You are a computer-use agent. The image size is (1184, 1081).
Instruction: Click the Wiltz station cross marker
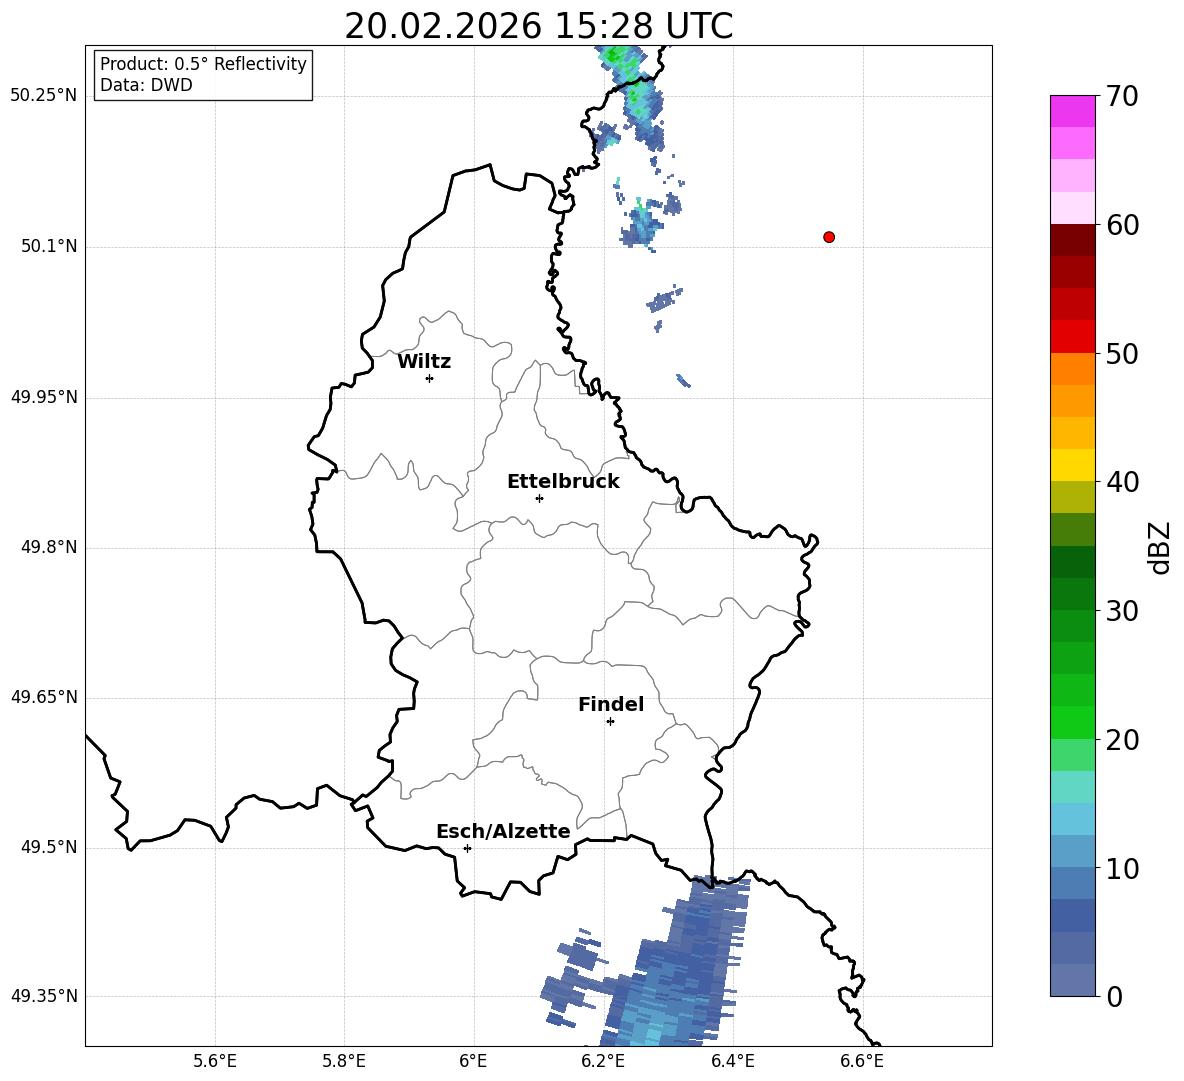pos(429,378)
